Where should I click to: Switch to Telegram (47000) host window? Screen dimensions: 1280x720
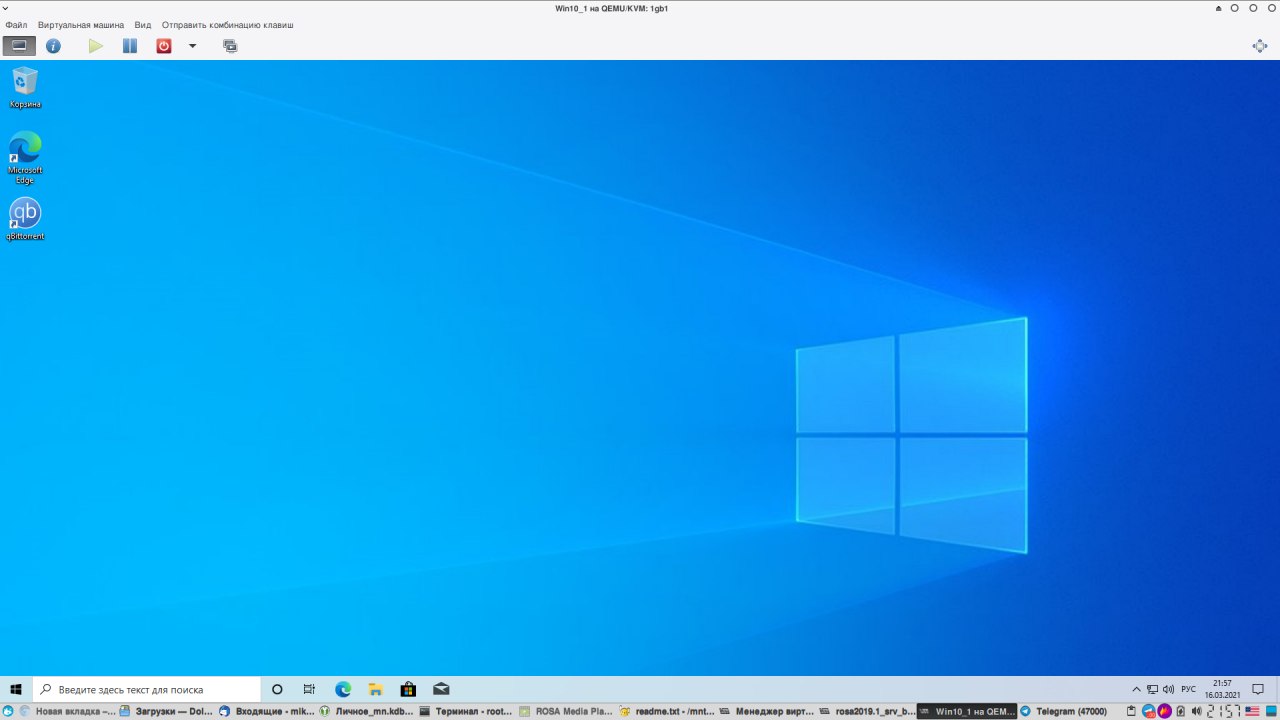pyautogui.click(x=1067, y=712)
